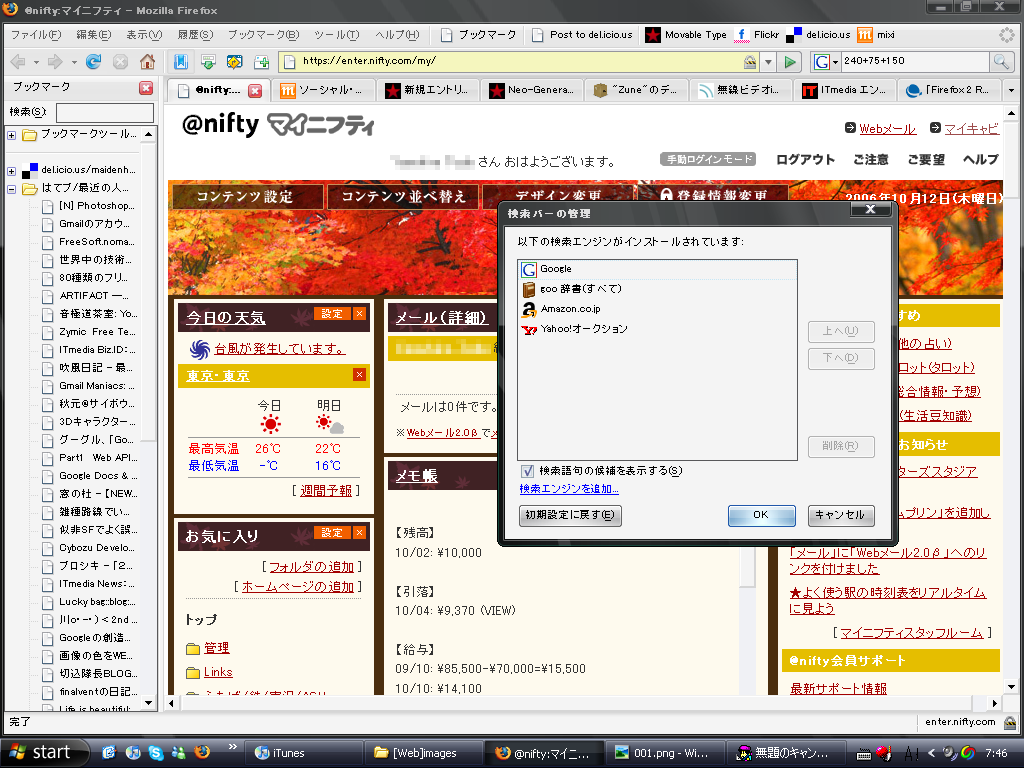Viewport: 1024px width, 768px height.
Task: Click the search magnifier icon in search bar
Action: 1000,62
